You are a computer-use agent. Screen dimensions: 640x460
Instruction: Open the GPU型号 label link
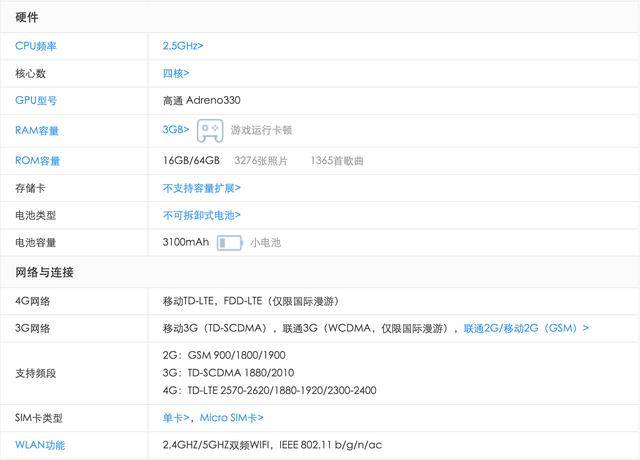coord(36,101)
